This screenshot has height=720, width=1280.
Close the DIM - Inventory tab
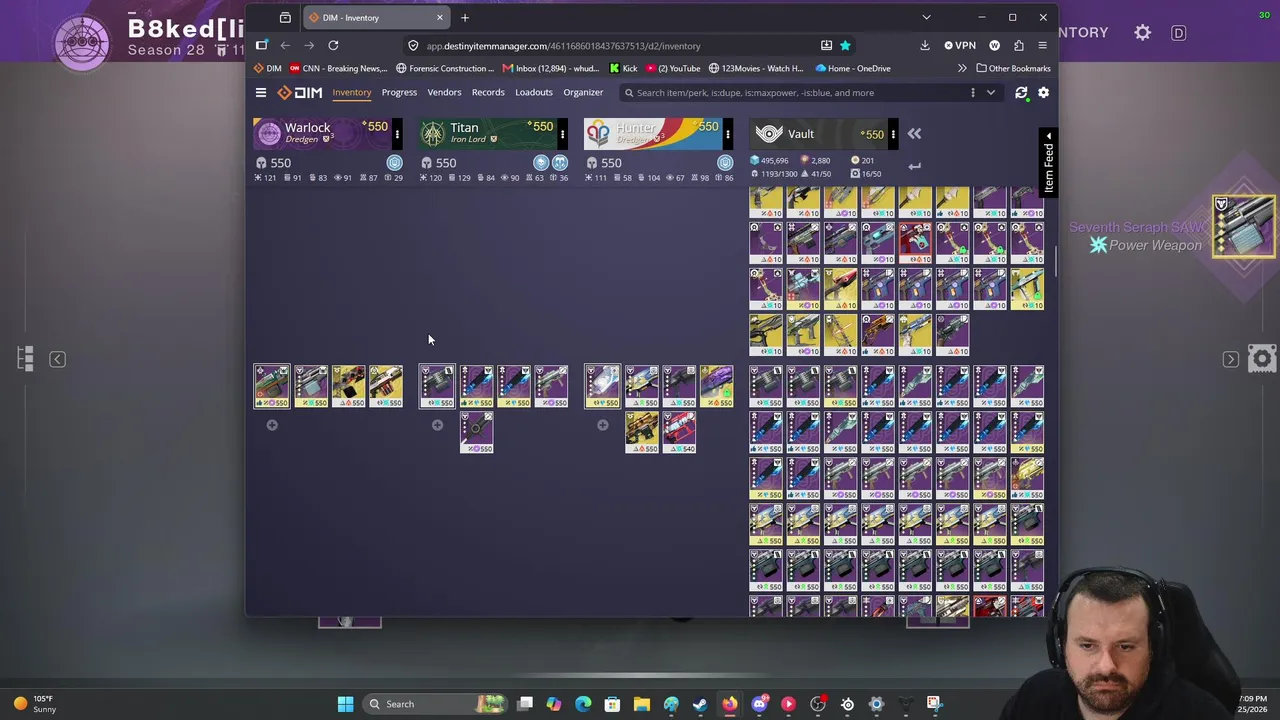[439, 17]
